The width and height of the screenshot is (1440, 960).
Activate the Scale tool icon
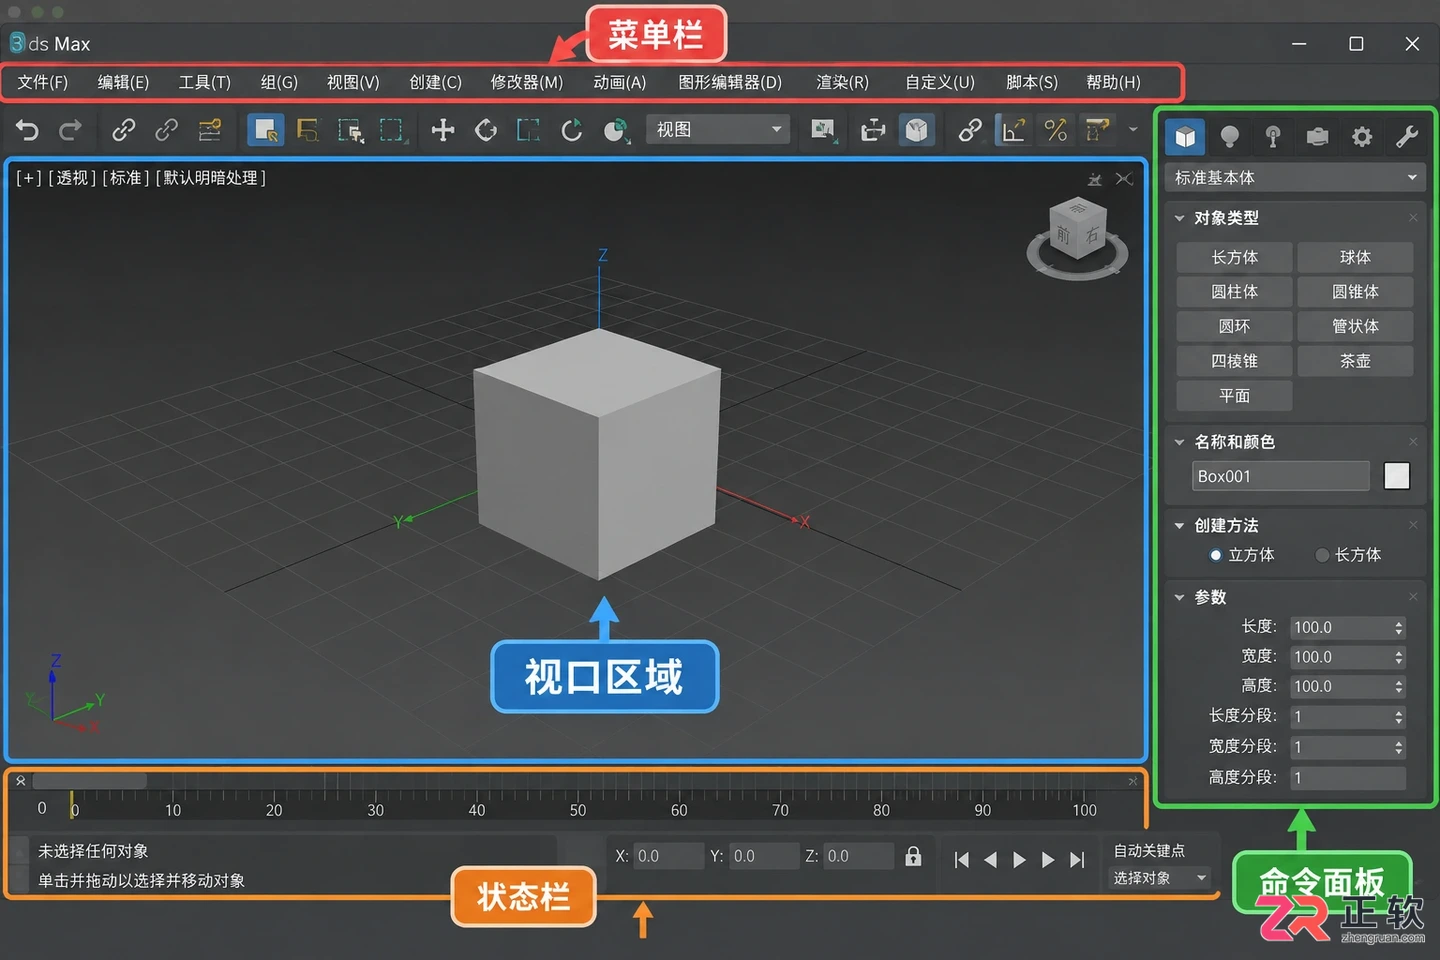point(528,130)
